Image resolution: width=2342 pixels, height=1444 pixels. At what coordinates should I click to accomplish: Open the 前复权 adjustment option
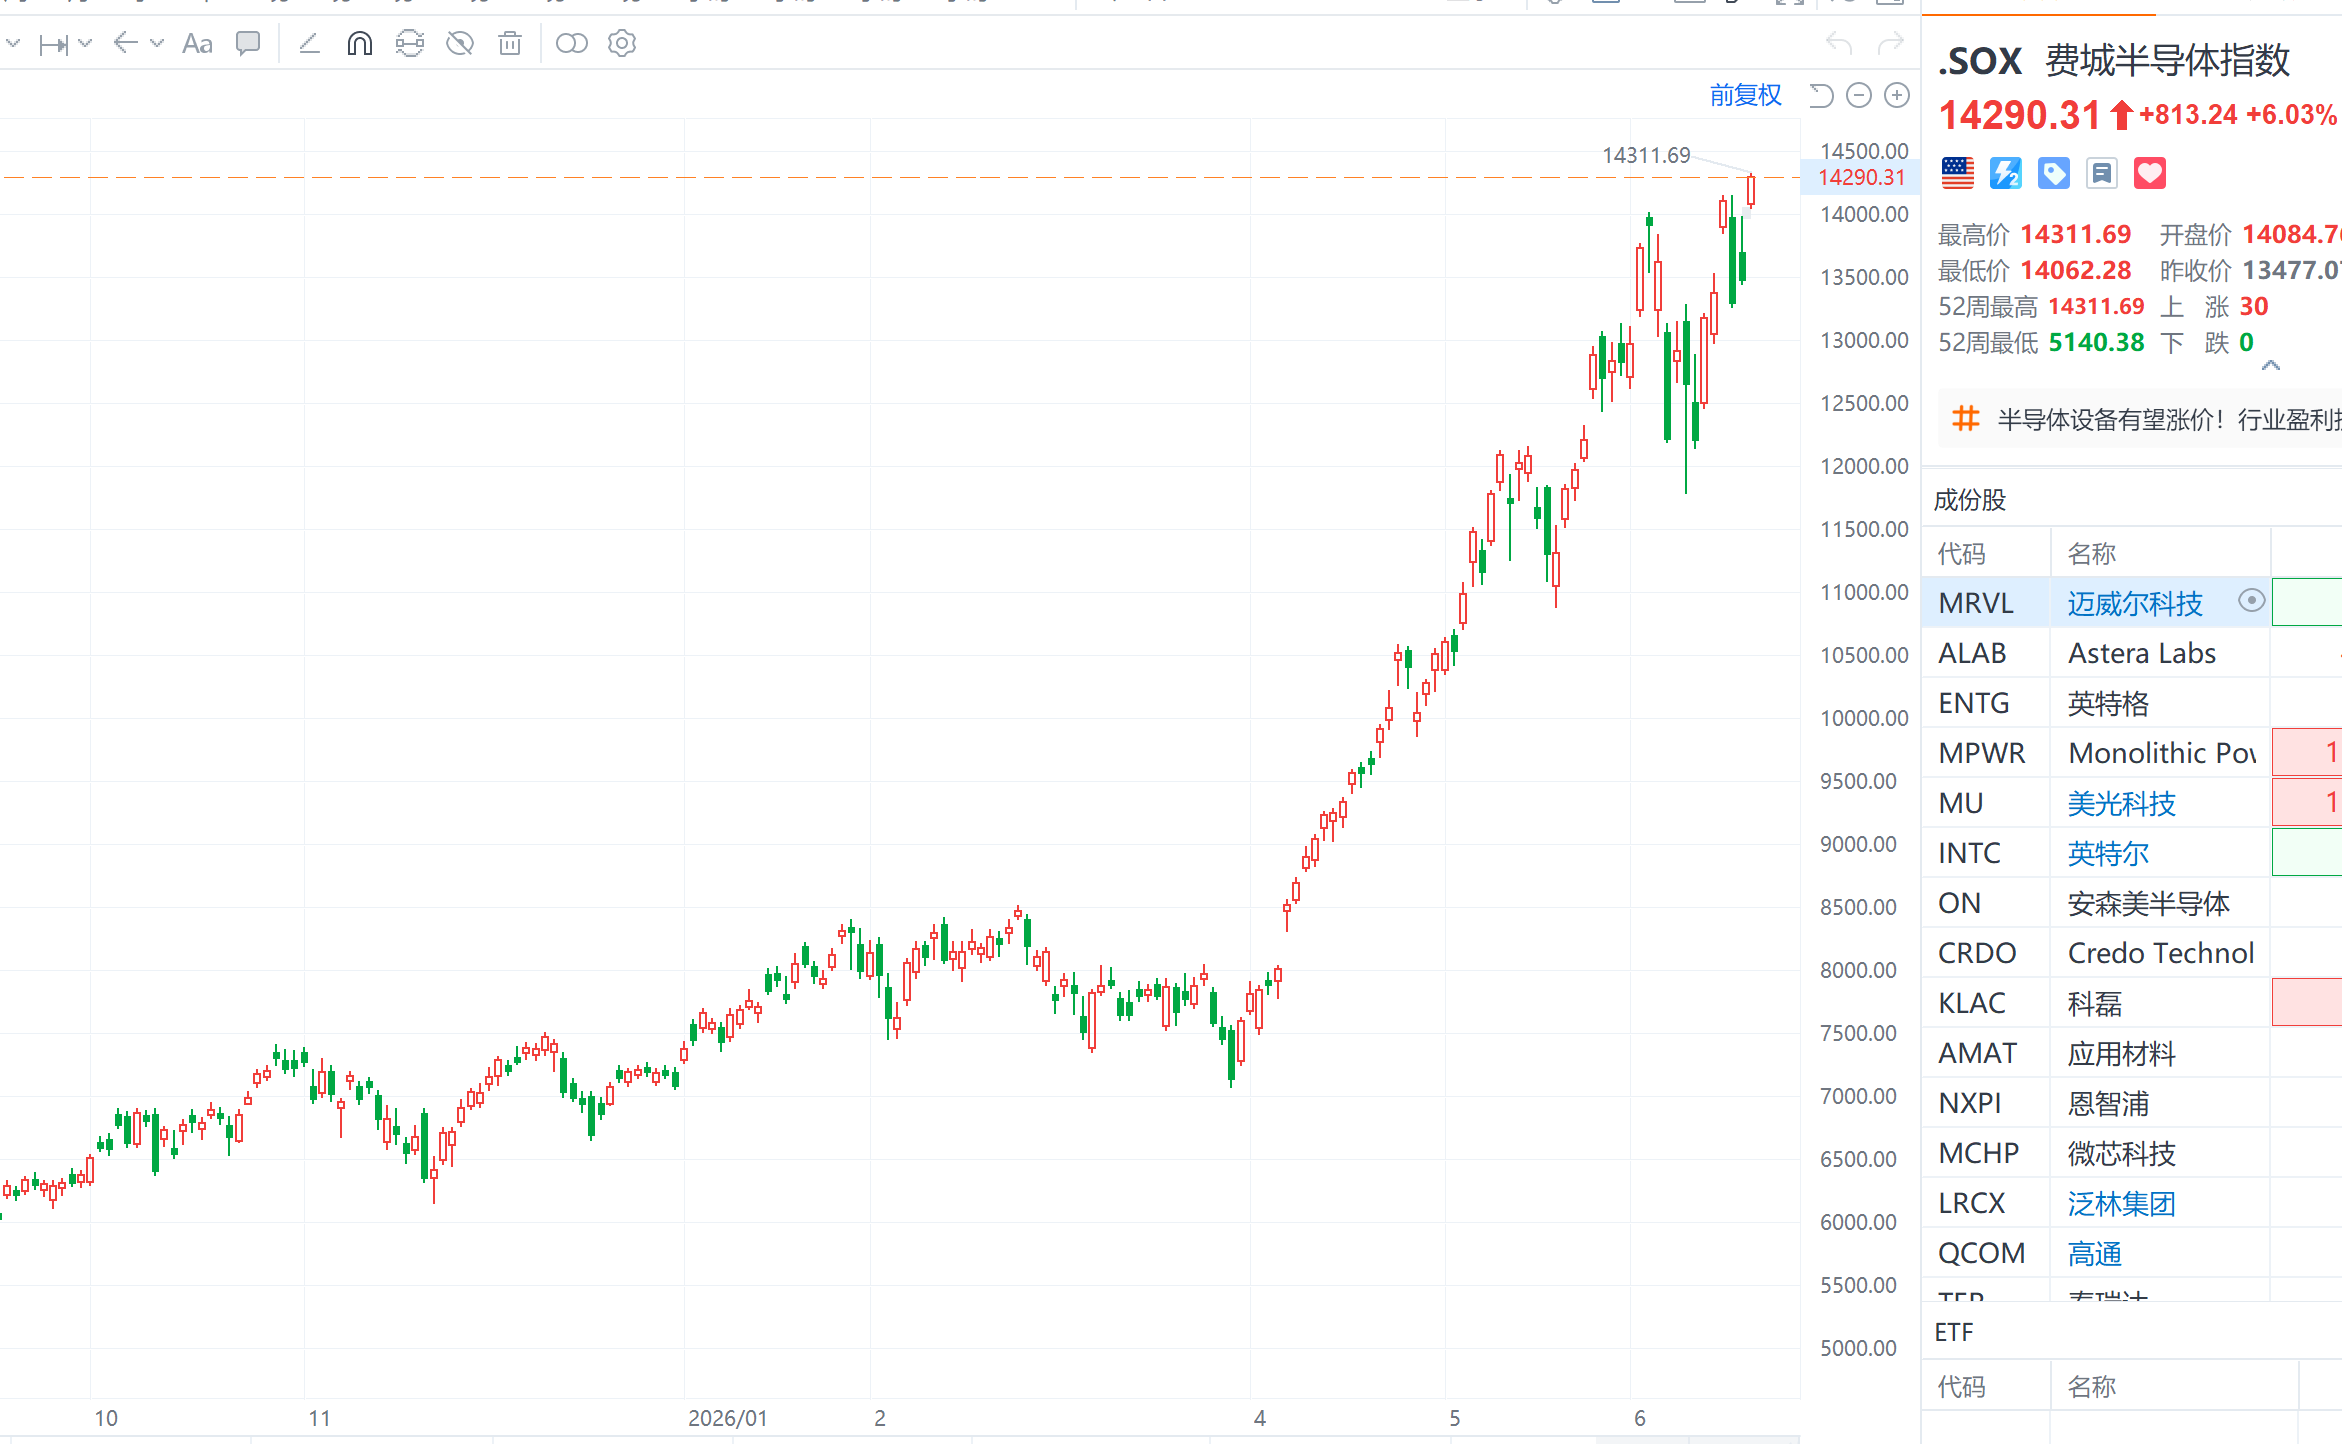(x=1746, y=95)
